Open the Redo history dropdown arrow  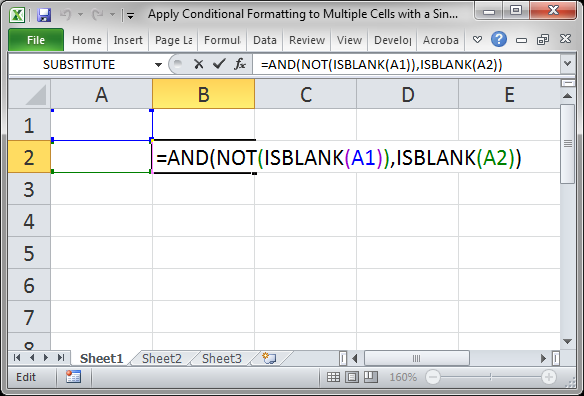tap(112, 15)
